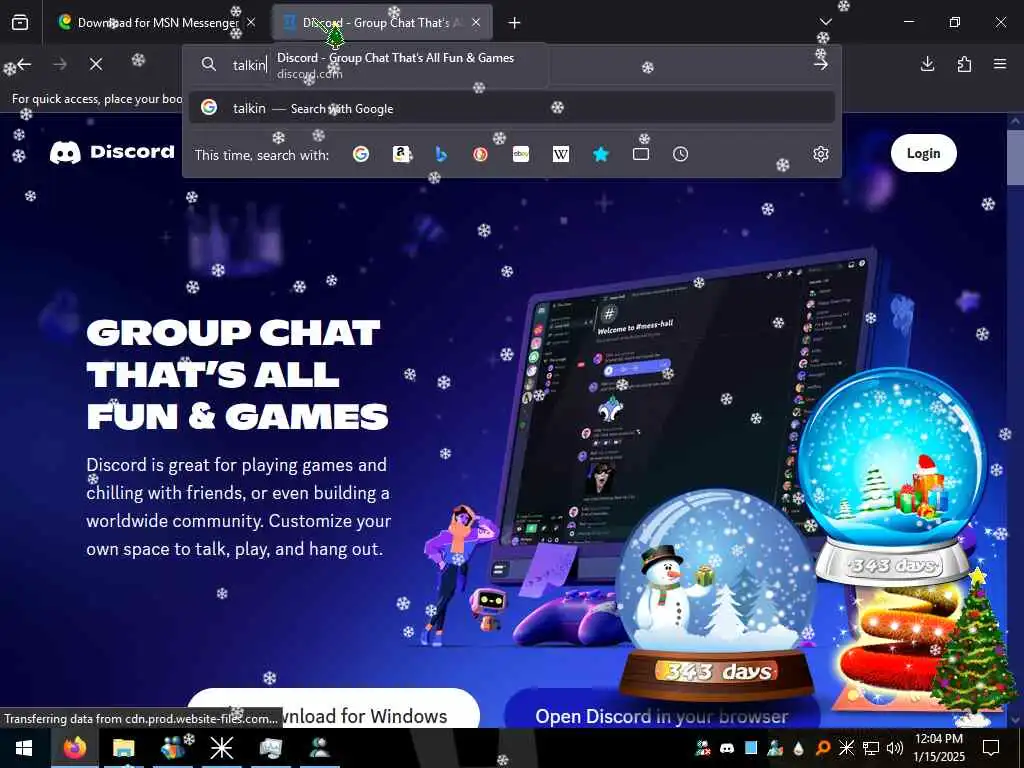Search this time with Google icon

coord(361,154)
